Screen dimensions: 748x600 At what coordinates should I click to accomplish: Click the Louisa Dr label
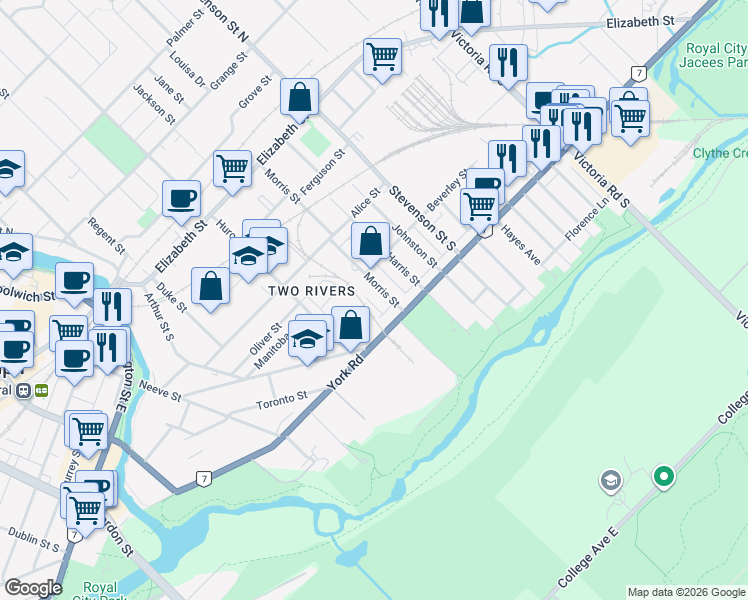[187, 69]
